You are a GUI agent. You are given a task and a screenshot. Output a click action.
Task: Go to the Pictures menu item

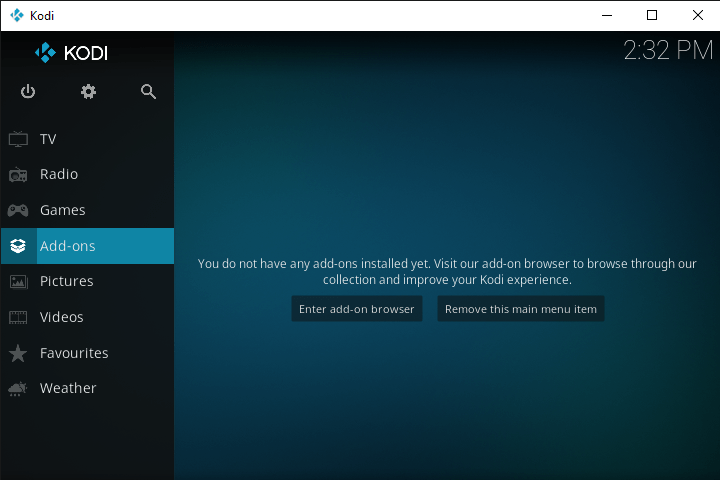87,281
